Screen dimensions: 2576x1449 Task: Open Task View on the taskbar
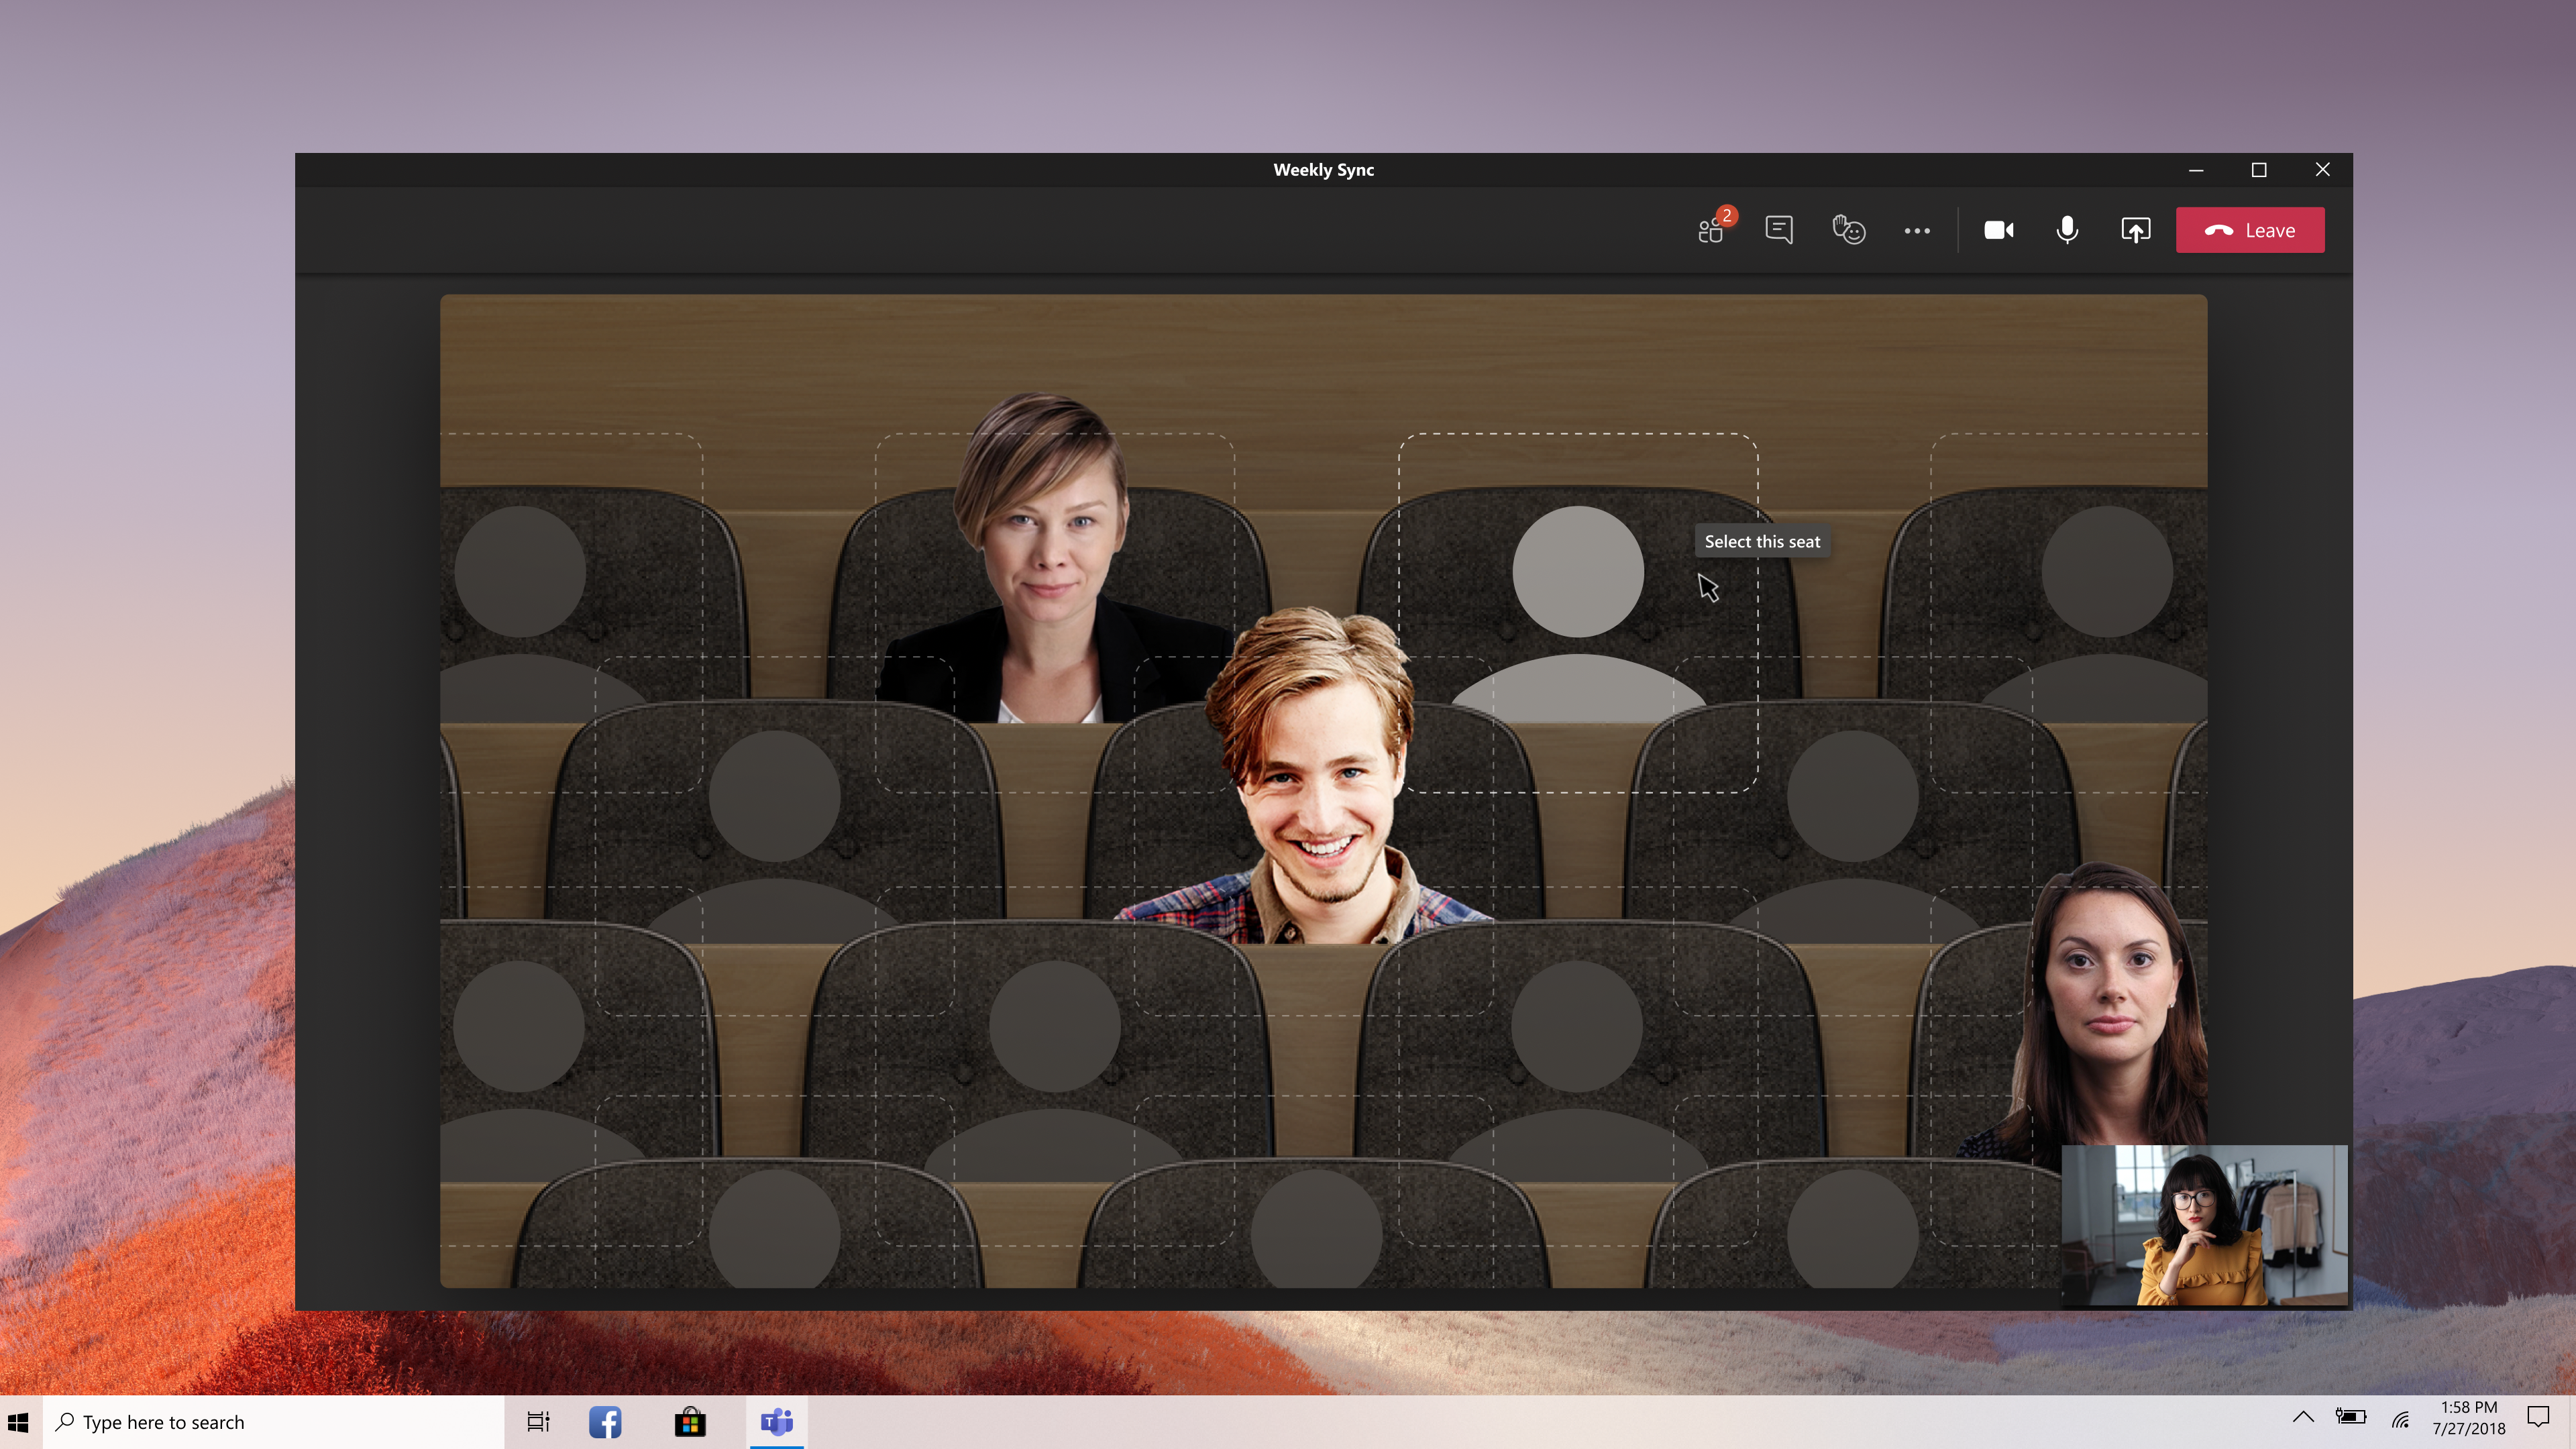pyautogui.click(x=538, y=1421)
